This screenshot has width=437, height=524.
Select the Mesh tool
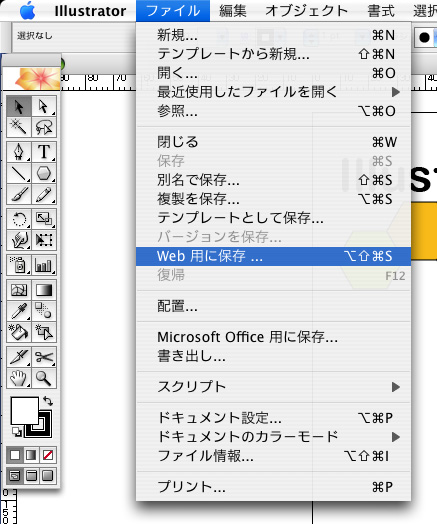point(19,290)
